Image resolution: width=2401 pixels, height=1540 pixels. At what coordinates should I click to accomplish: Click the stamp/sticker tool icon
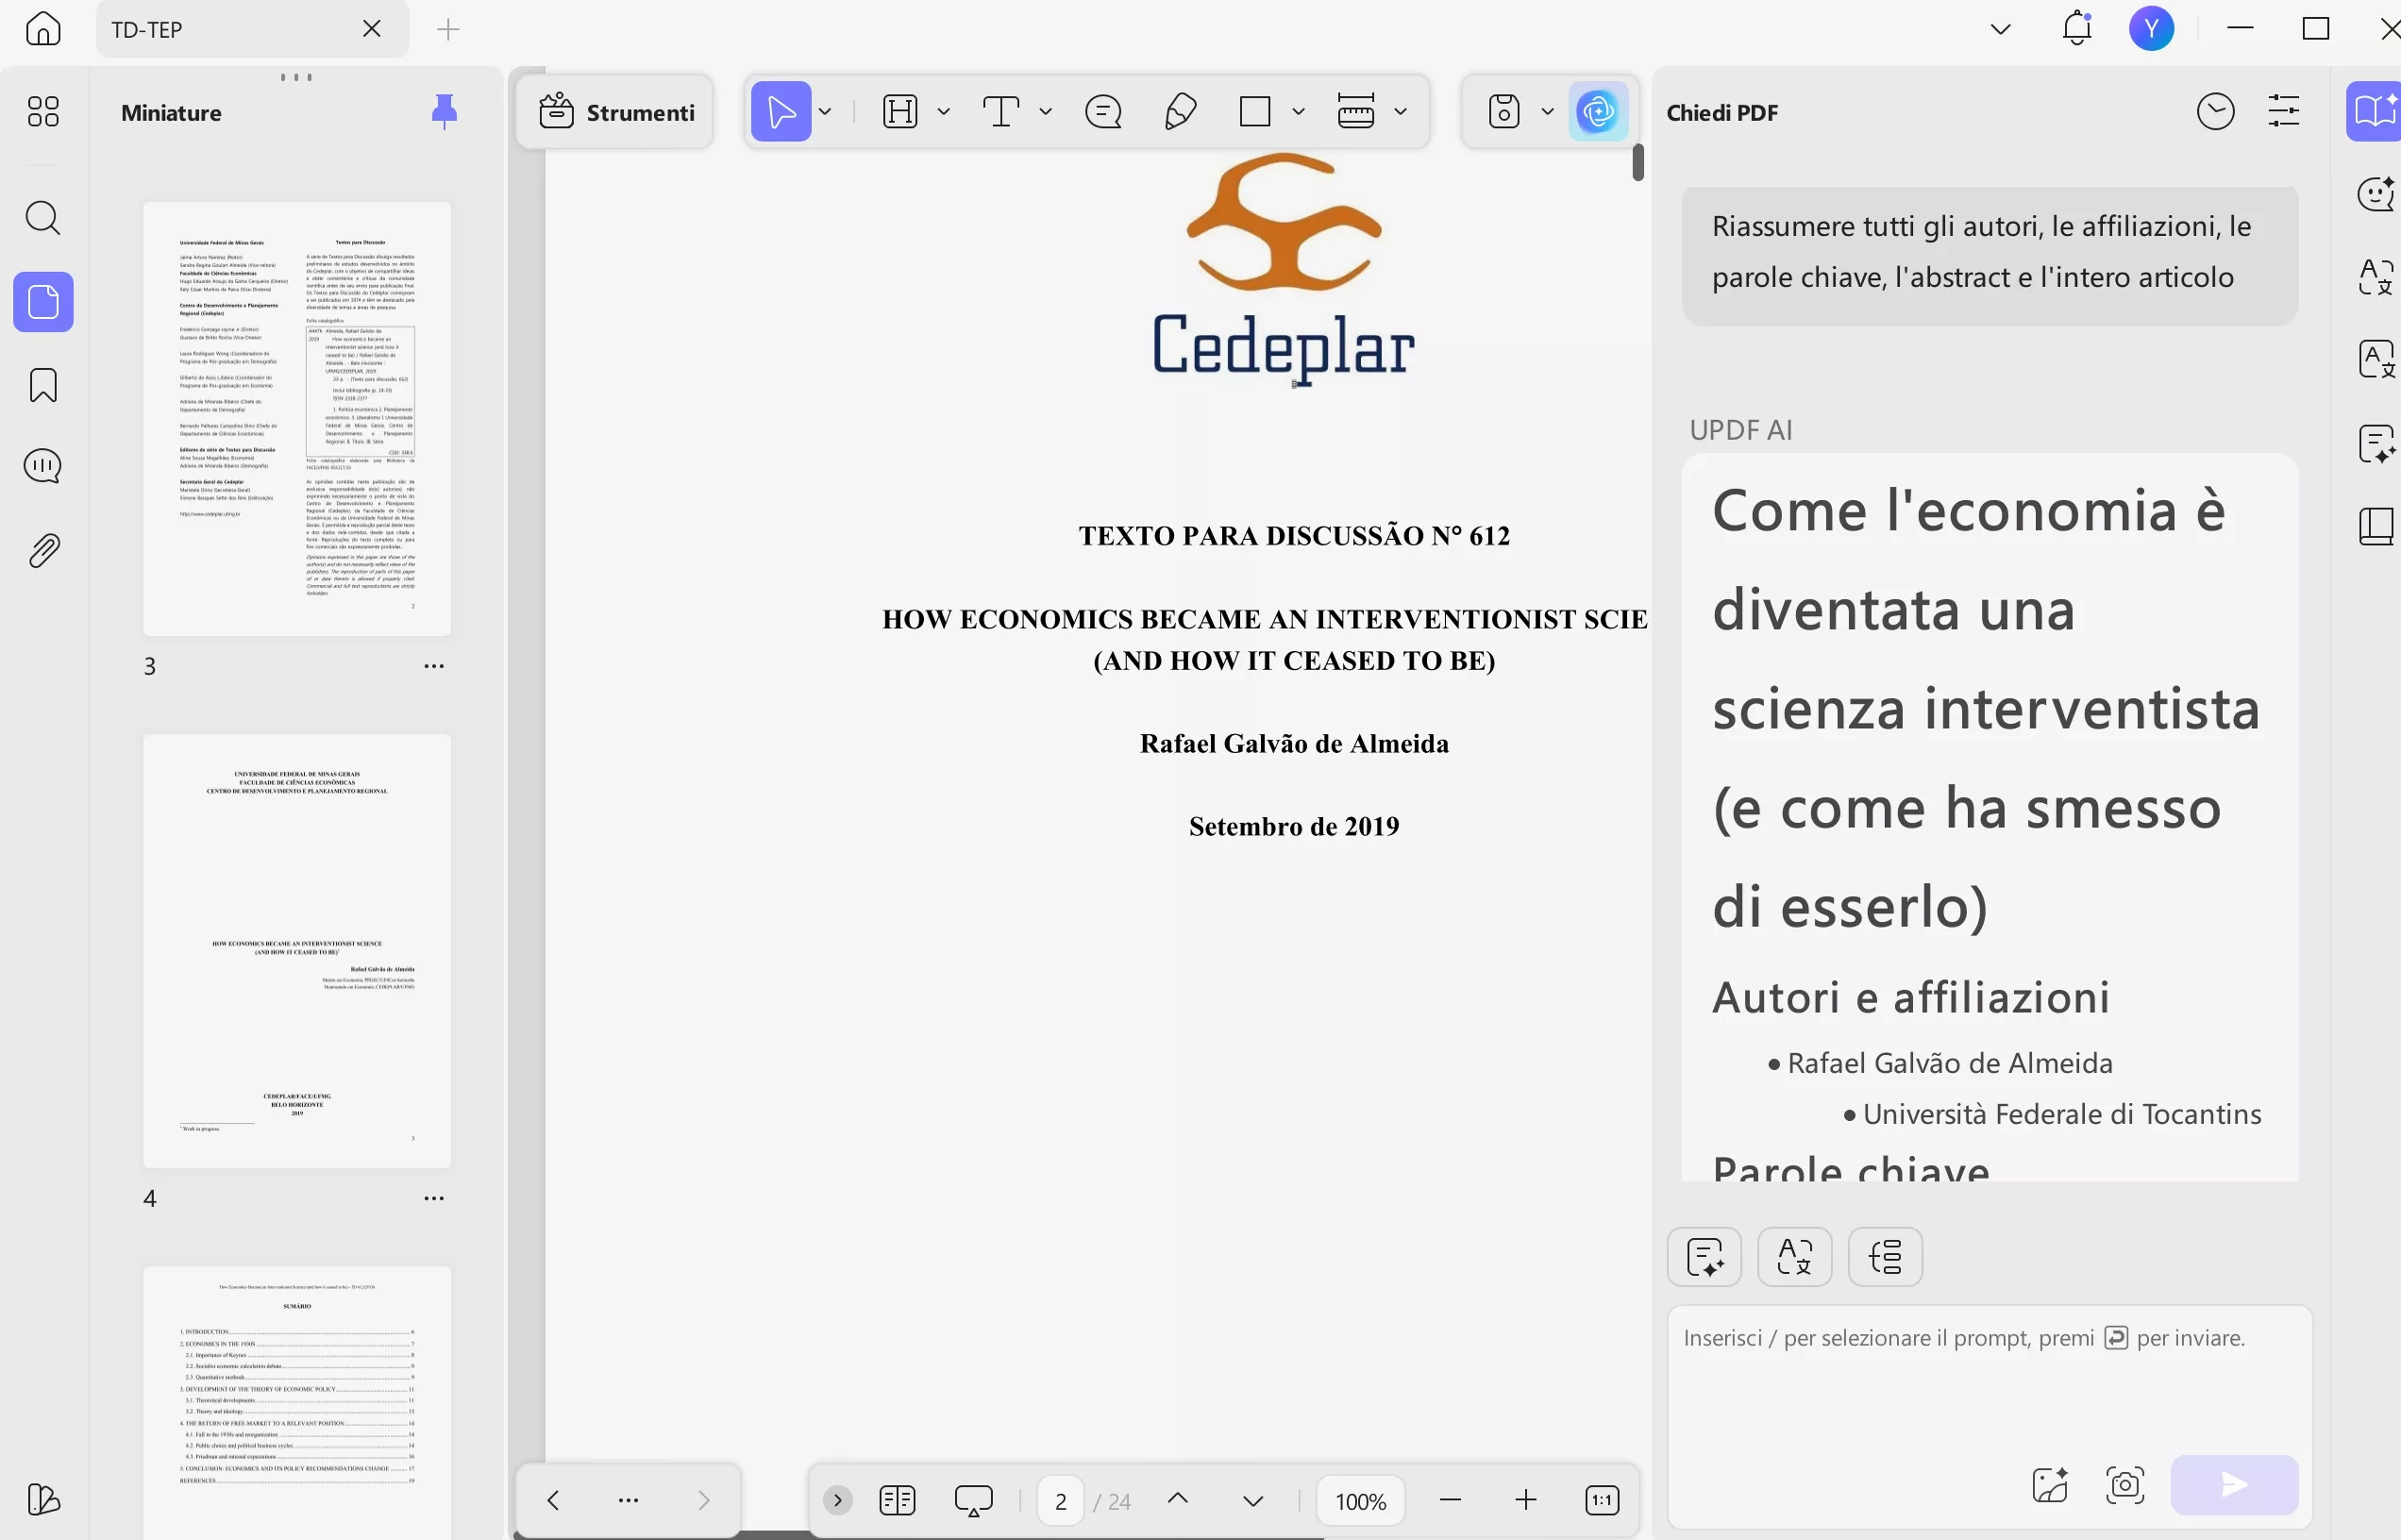click(x=1504, y=112)
